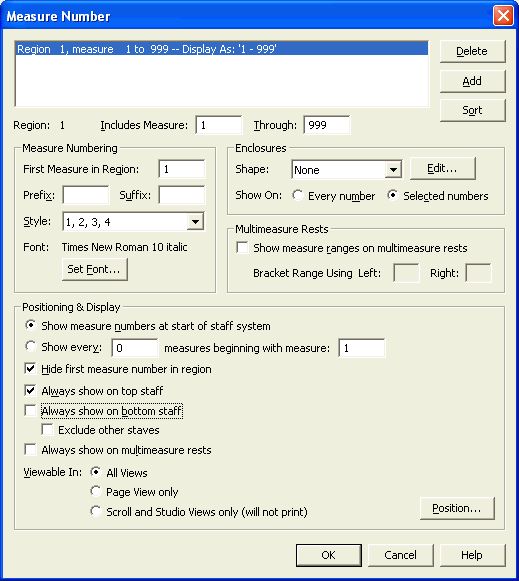Sort the measure number regions

click(x=472, y=110)
